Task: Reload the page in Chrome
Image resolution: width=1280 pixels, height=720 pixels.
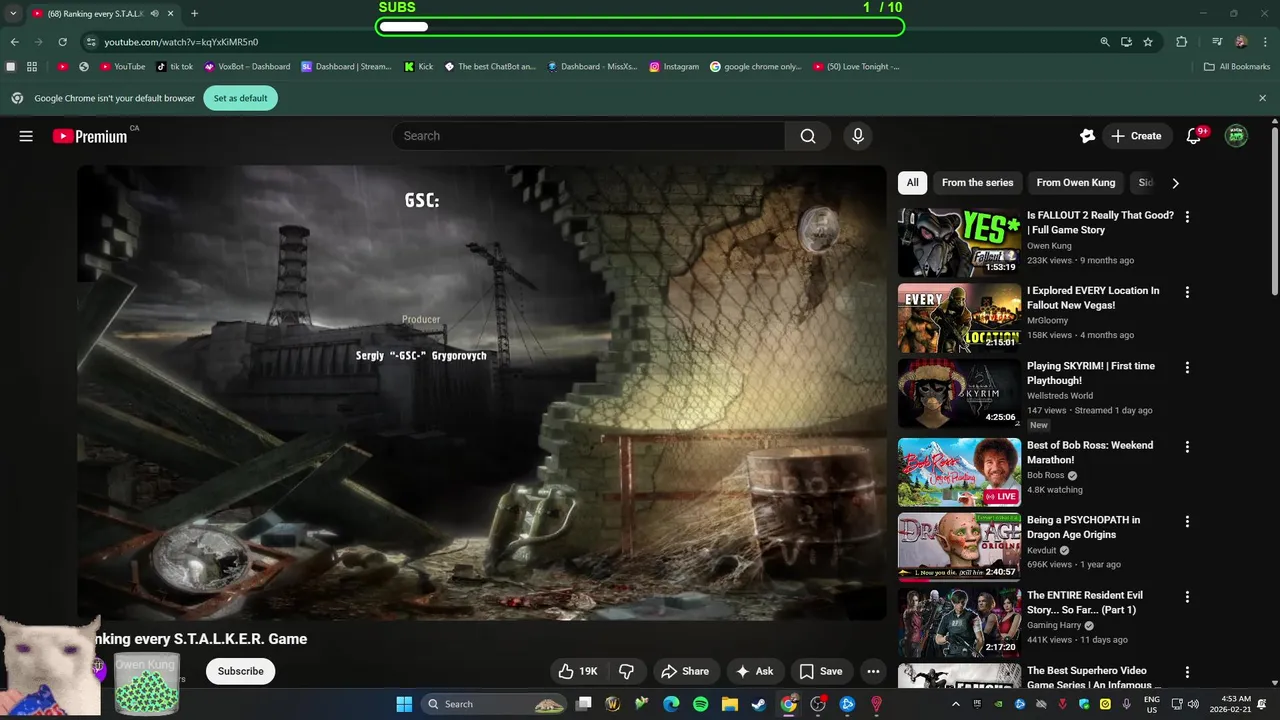Action: point(62,42)
